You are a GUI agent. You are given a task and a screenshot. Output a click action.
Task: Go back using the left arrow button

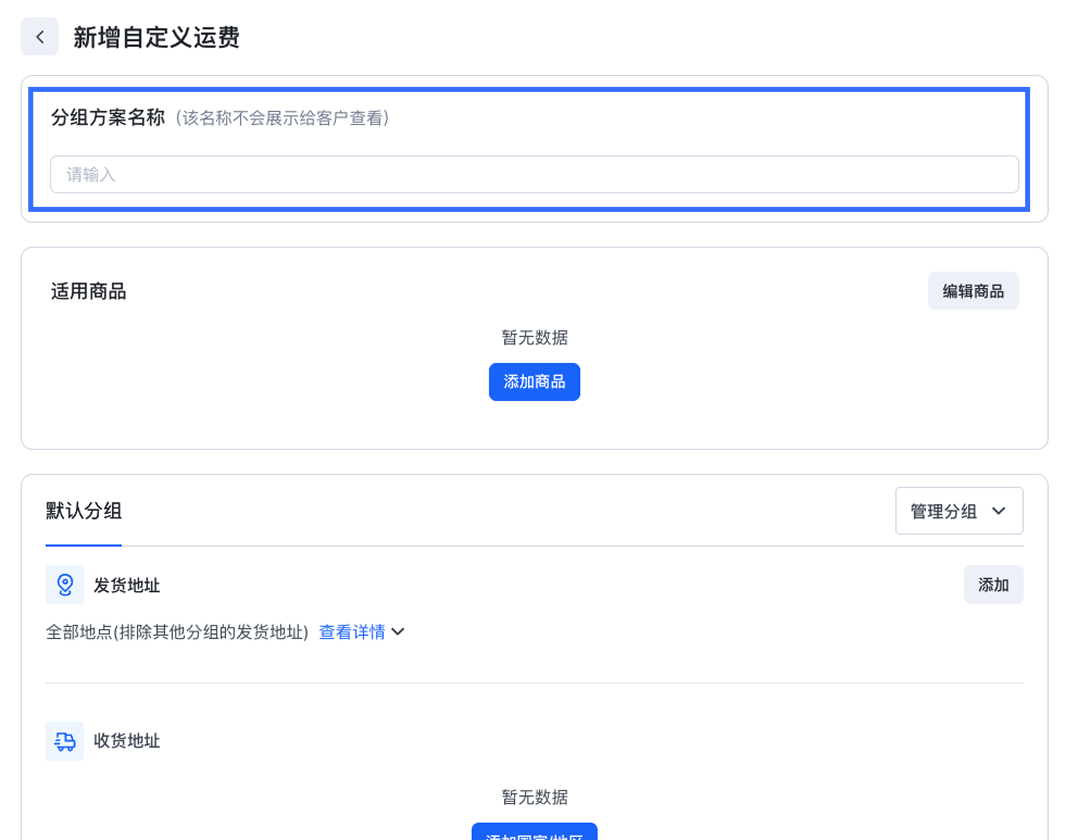(x=40, y=37)
